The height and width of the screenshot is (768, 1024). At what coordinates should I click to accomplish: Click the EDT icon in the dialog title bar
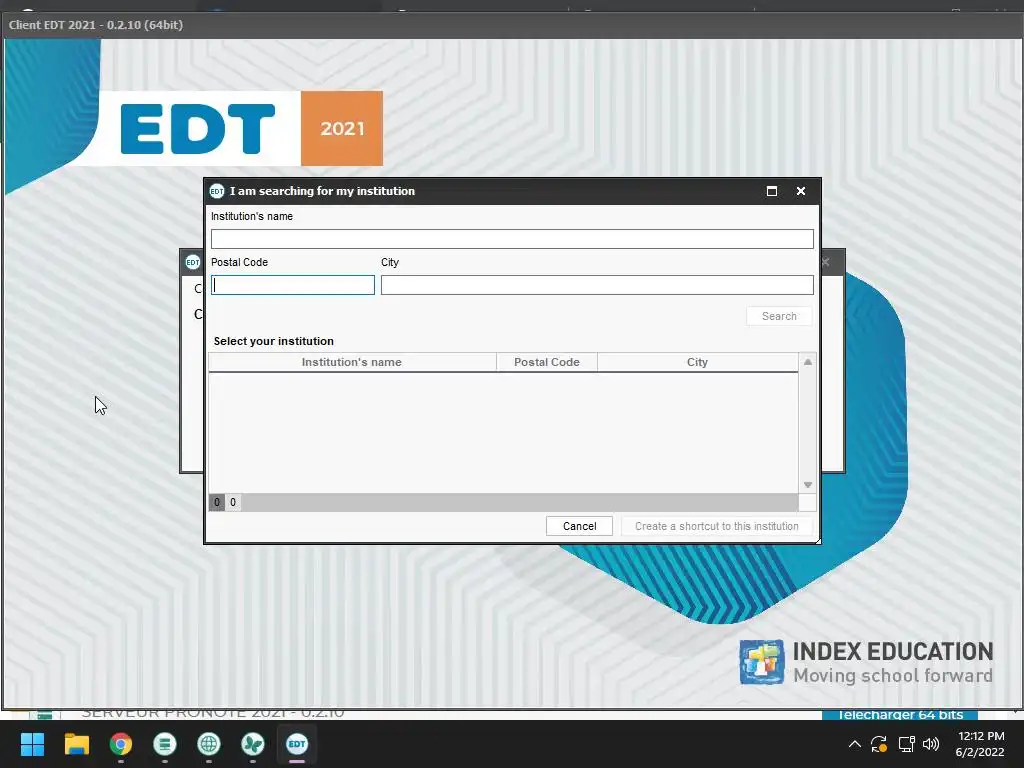pos(217,191)
